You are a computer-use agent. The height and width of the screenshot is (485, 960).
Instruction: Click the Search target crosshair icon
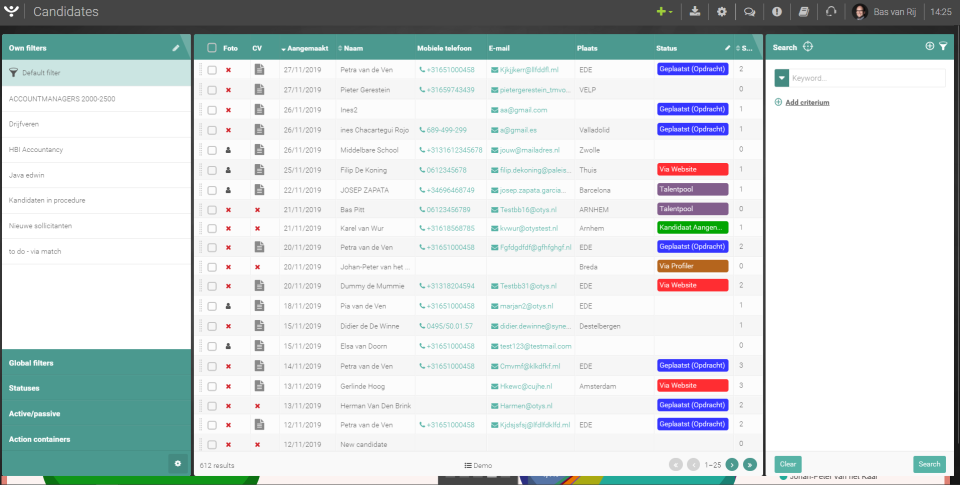coord(808,47)
